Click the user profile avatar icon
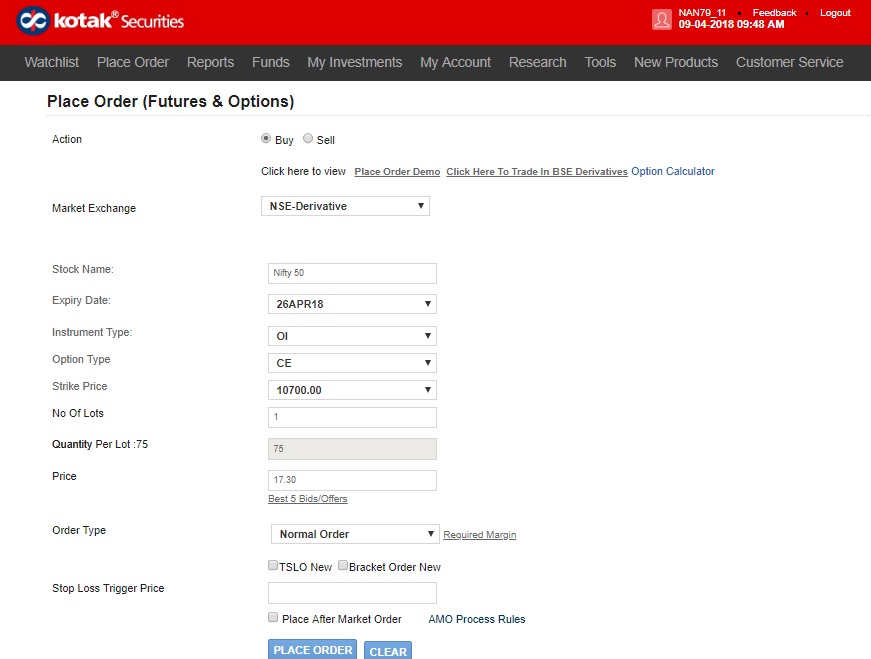The image size is (871, 659). pyautogui.click(x=662, y=19)
